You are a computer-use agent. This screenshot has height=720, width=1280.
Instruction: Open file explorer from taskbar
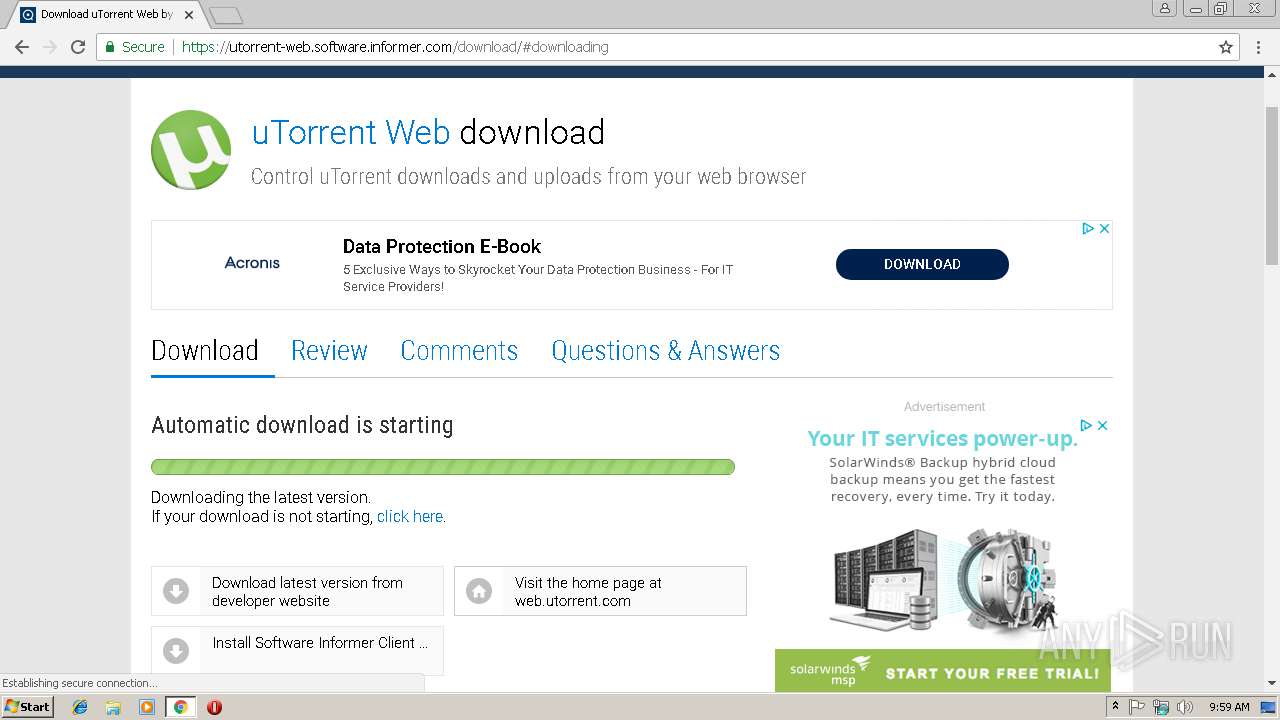113,707
